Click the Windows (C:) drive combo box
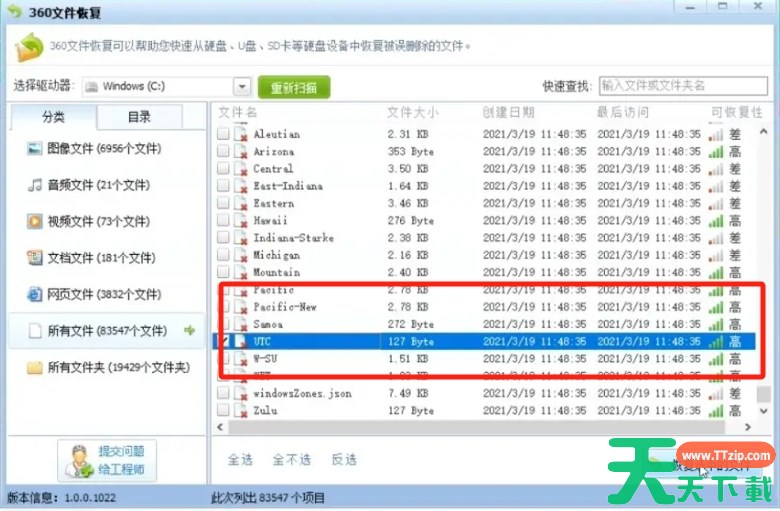 click(166, 87)
